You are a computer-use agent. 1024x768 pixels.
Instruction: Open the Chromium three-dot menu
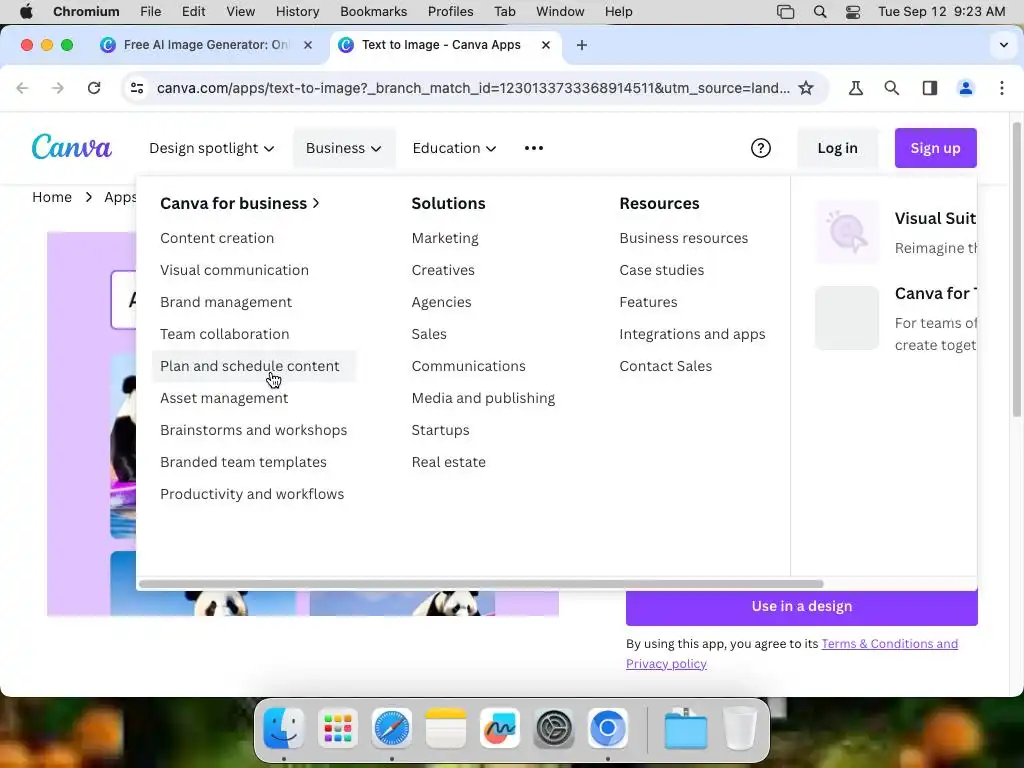coord(1002,88)
